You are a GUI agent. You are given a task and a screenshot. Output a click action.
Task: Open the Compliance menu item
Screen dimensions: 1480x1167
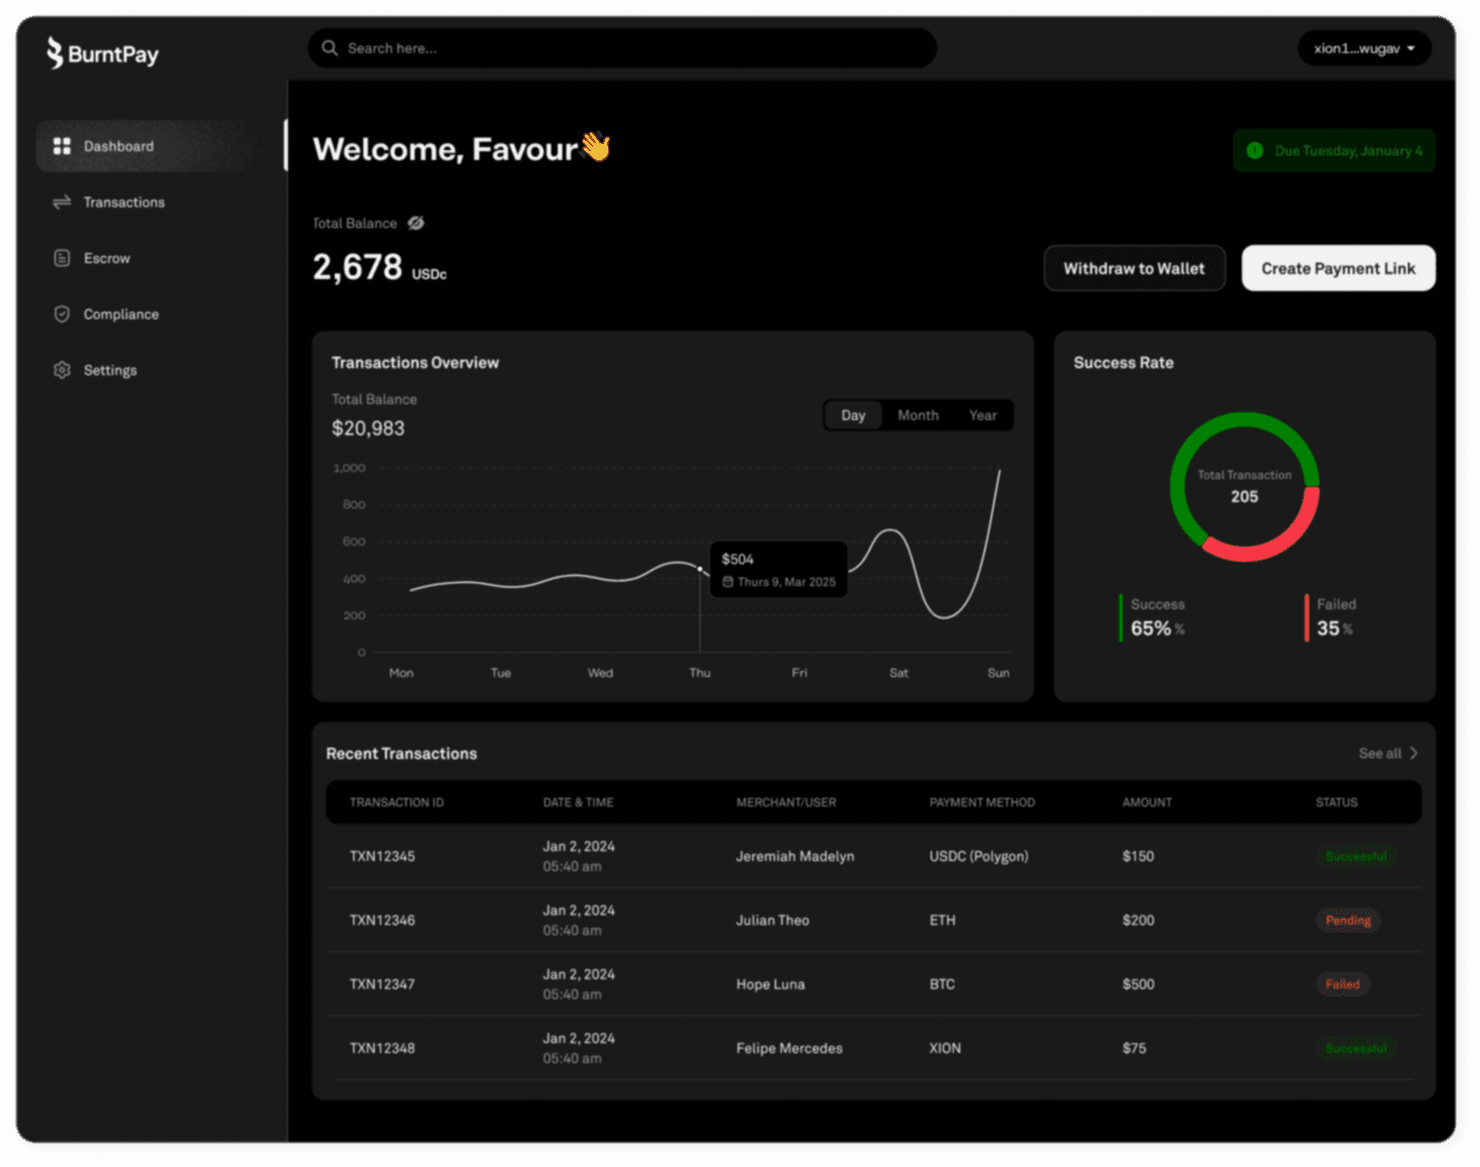(121, 314)
